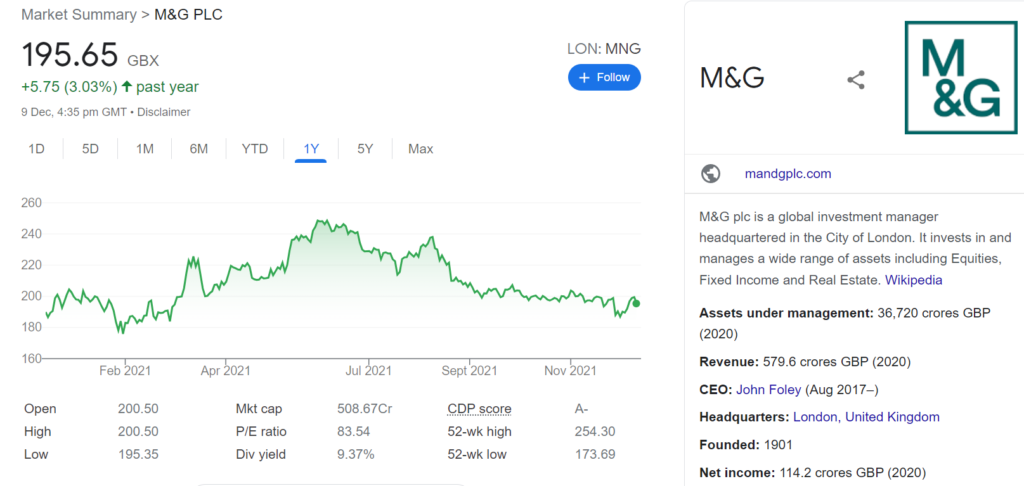Open the Wikipedia link
This screenshot has height=486, width=1024.
click(914, 280)
